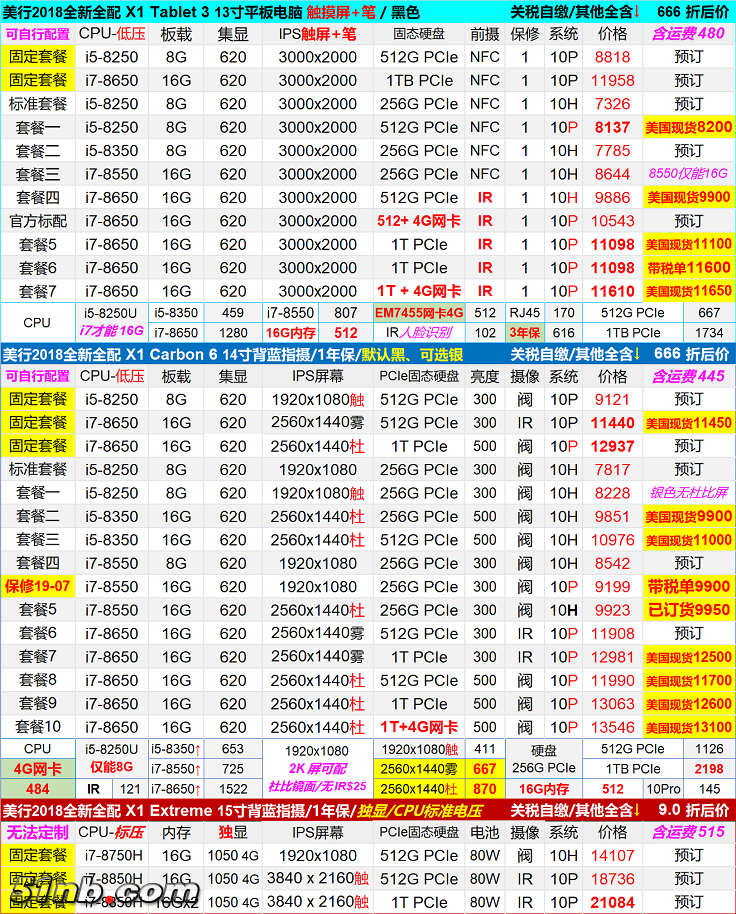This screenshot has width=736, height=914.
Task: Click the 美国现货8200 stock cell
Action: click(x=688, y=127)
